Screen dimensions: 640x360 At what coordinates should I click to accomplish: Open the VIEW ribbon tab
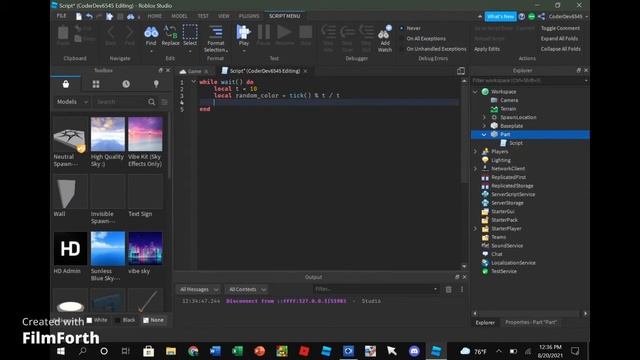224,16
